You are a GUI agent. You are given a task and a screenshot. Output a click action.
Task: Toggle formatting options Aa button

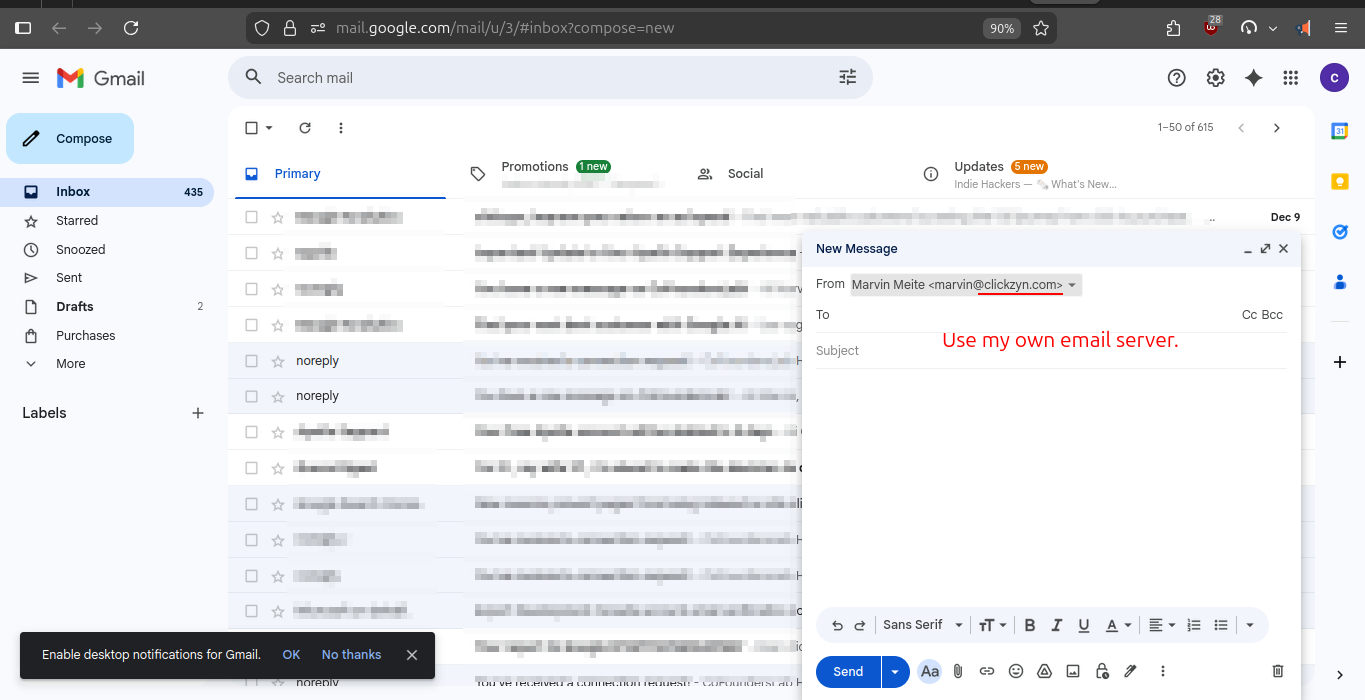pyautogui.click(x=929, y=671)
